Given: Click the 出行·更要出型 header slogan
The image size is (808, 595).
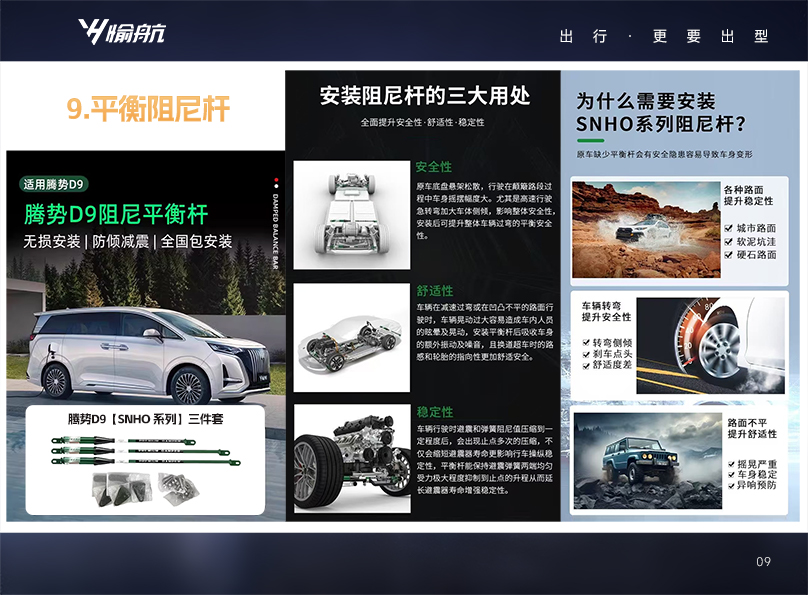Looking at the screenshot, I should click(x=664, y=36).
